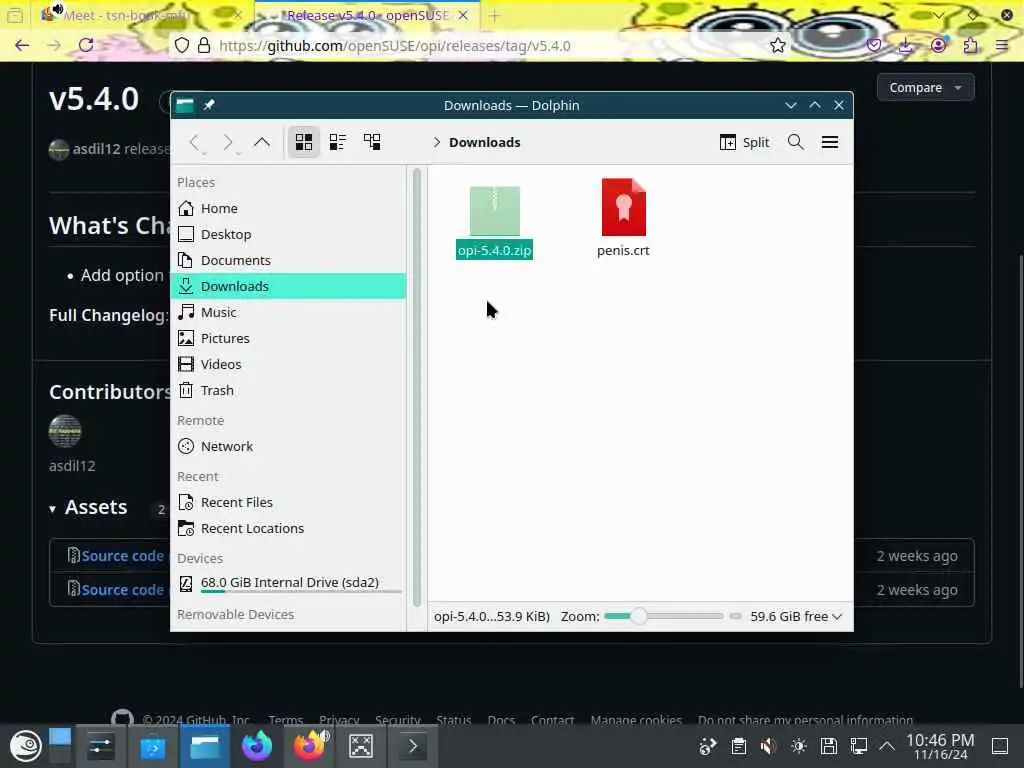This screenshot has width=1024, height=768.
Task: Open the clipboard tray icon
Action: 739,746
